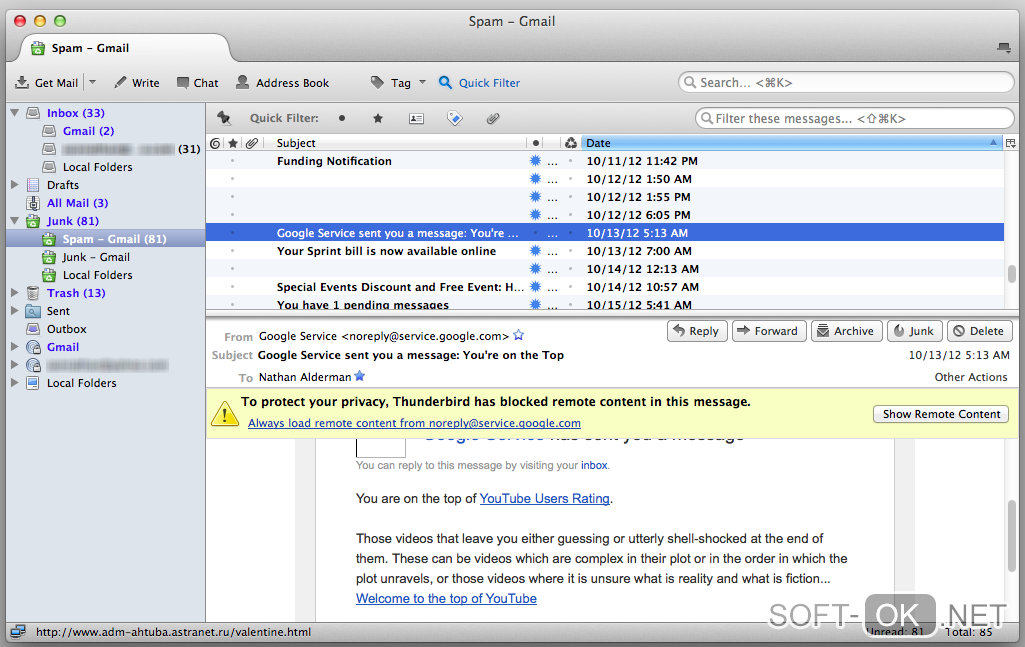Sort by the read status column header
1025x647 pixels.
click(536, 143)
